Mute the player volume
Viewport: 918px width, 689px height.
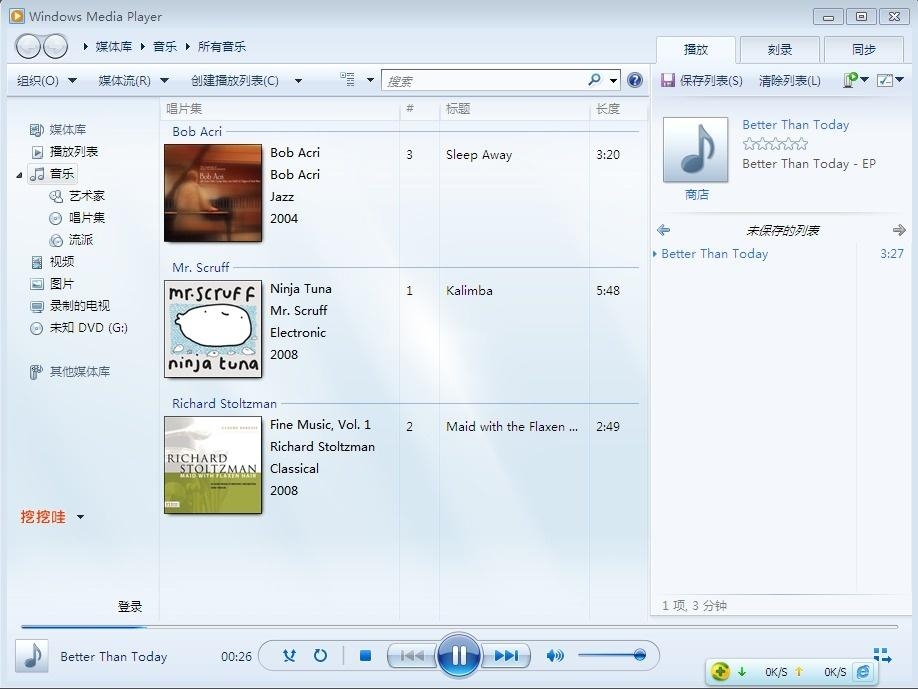(555, 656)
